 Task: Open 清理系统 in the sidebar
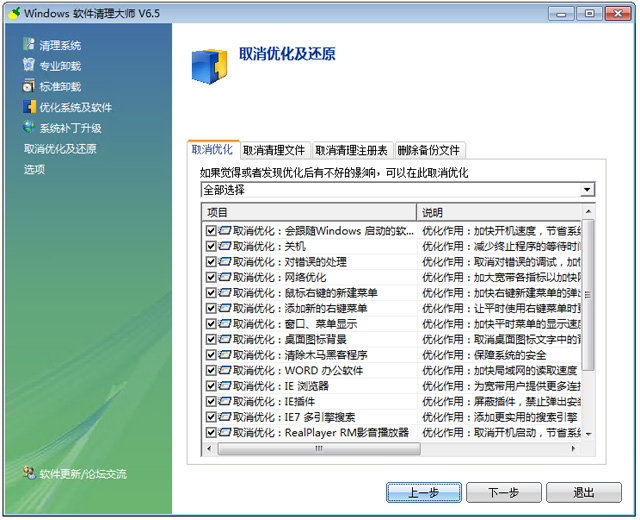click(60, 45)
